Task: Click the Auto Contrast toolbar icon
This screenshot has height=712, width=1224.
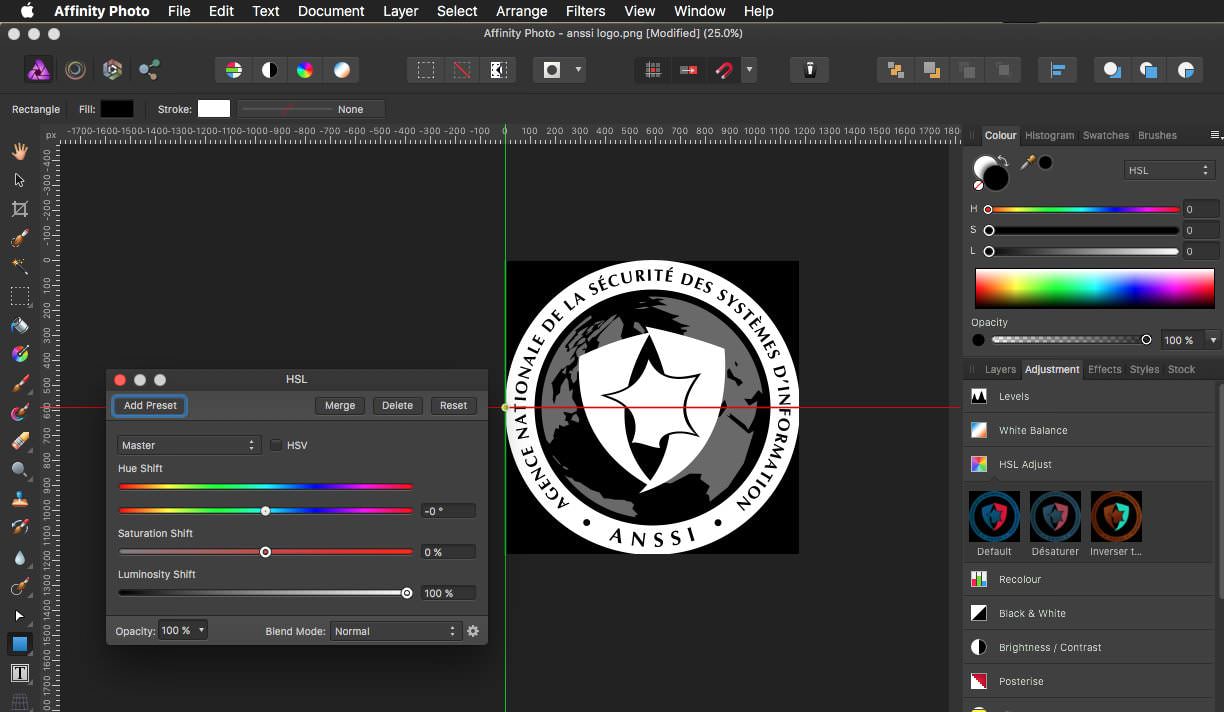Action: (x=269, y=70)
